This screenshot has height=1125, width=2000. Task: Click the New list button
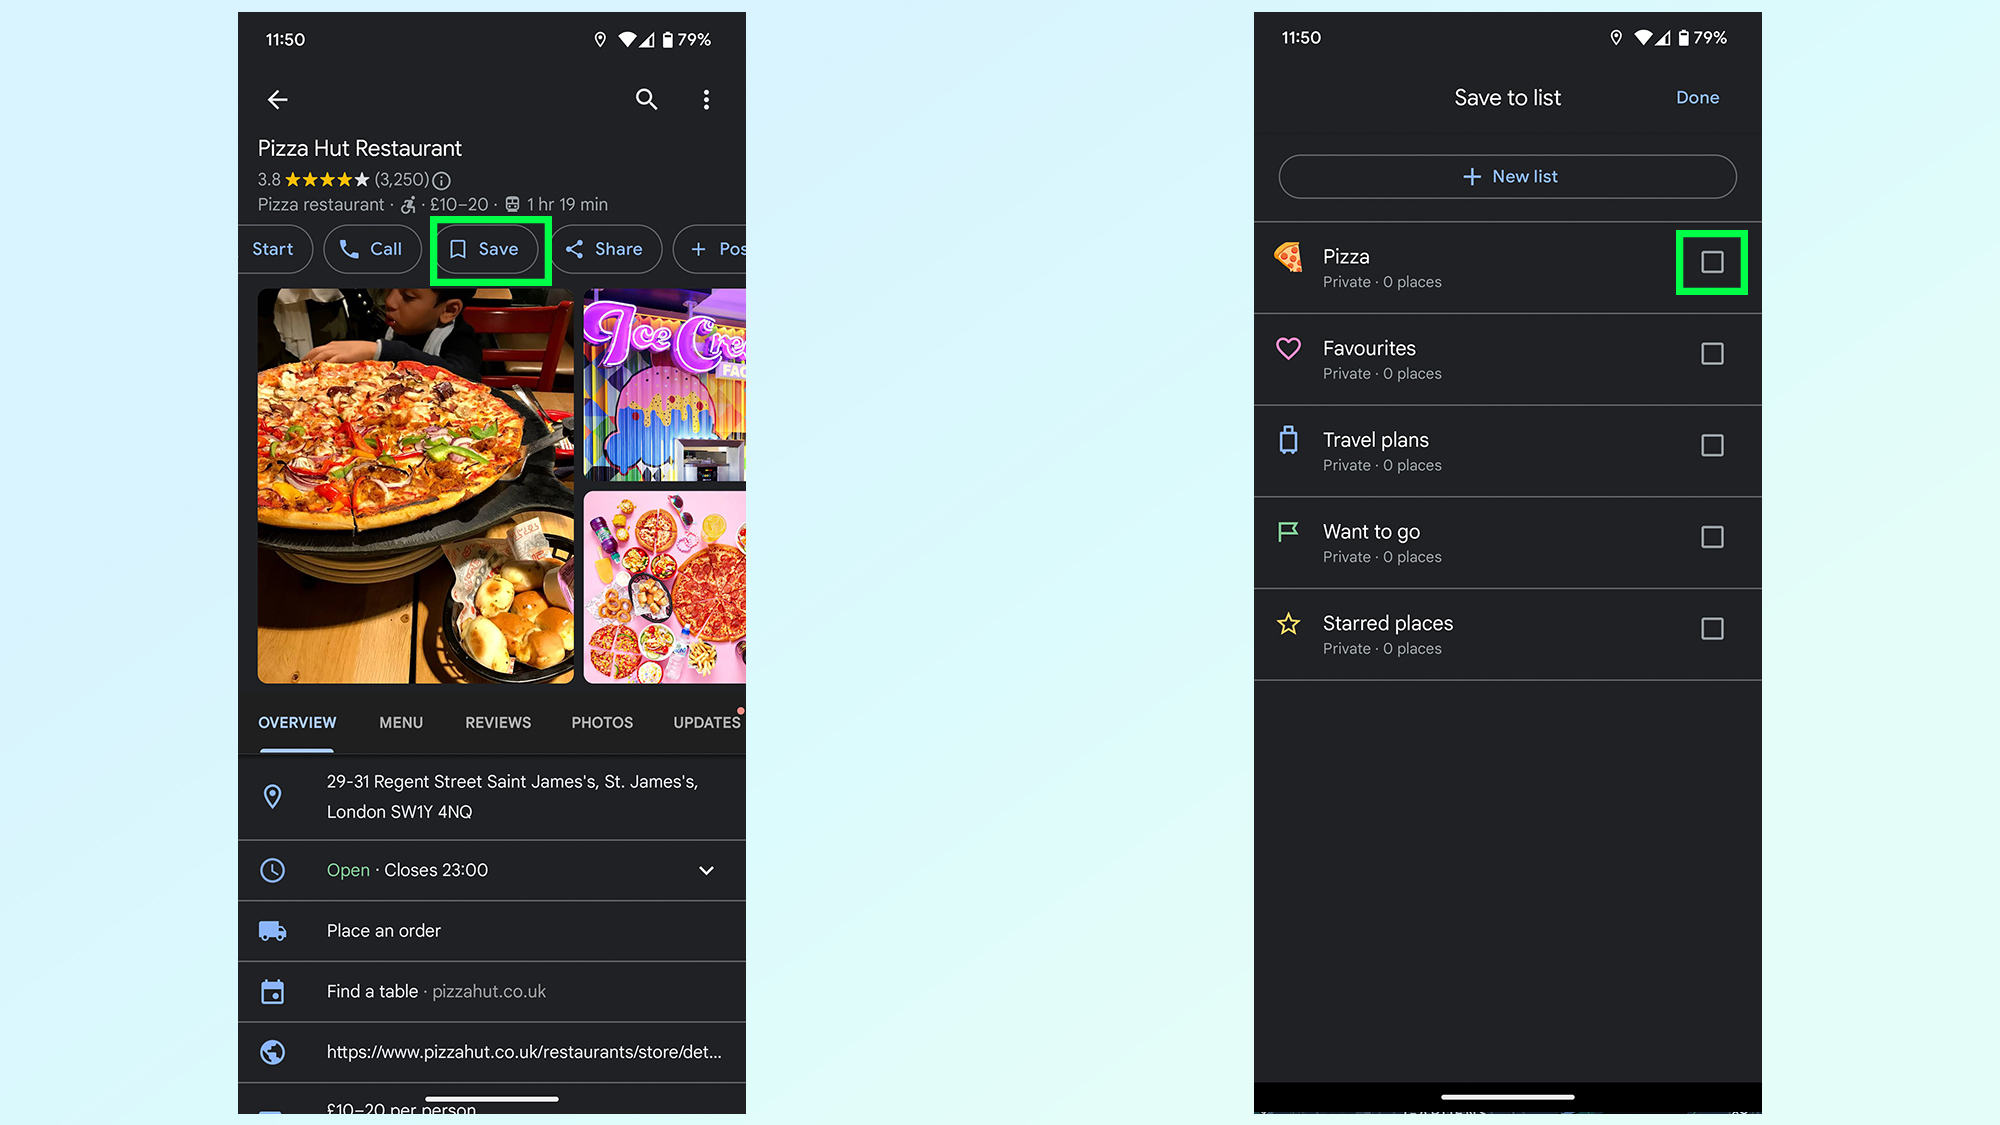pyautogui.click(x=1507, y=176)
